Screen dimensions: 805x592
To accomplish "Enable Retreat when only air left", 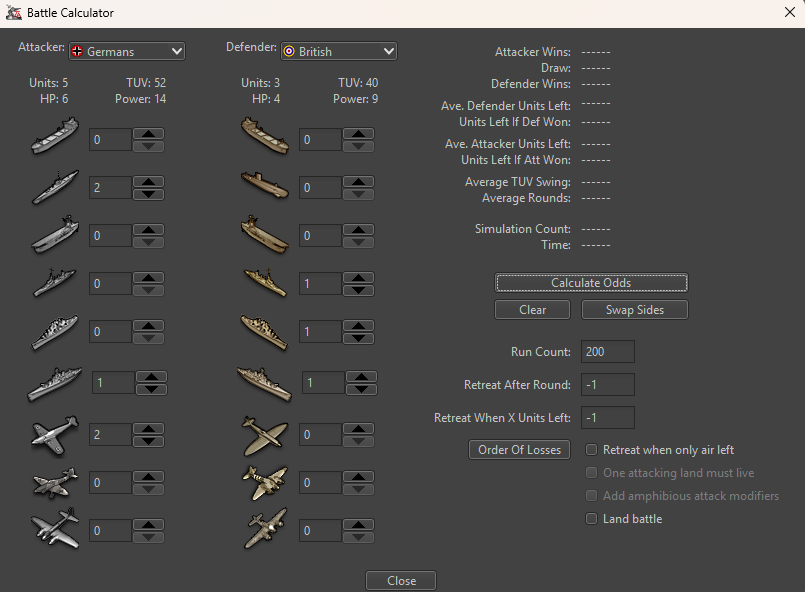I will [592, 450].
